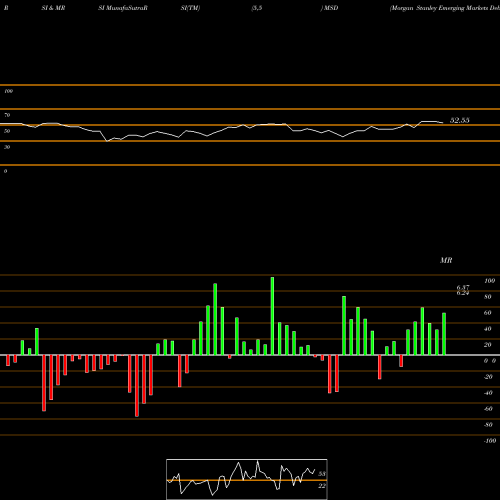Screen dimensions: 500x500
Task: Click the deepest red MR histogram bar
Action: click(x=137, y=386)
